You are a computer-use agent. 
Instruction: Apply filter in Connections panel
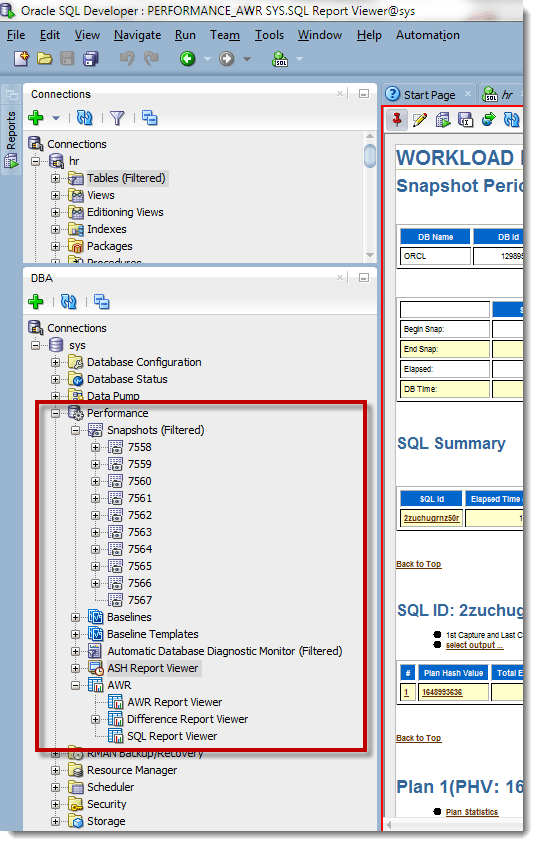click(x=117, y=118)
